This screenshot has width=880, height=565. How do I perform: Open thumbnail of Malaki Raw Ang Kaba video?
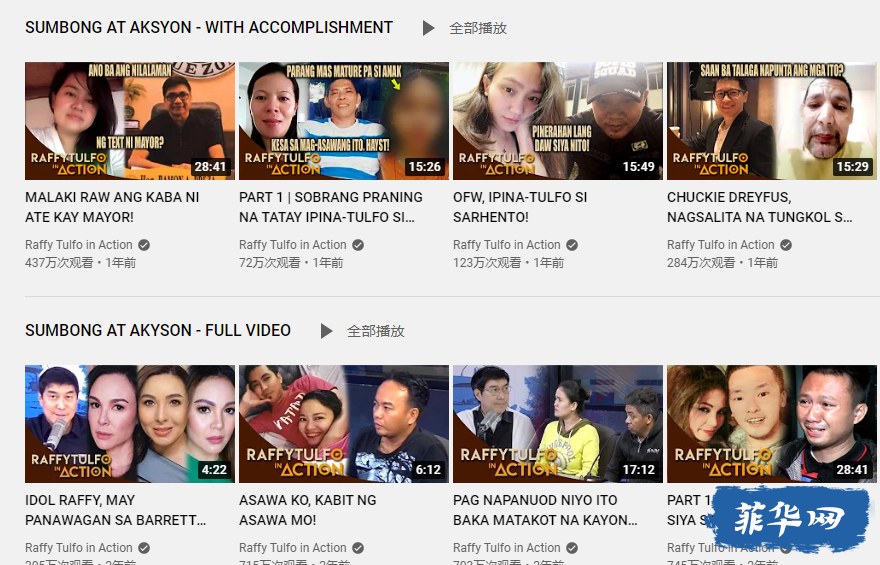pyautogui.click(x=130, y=121)
